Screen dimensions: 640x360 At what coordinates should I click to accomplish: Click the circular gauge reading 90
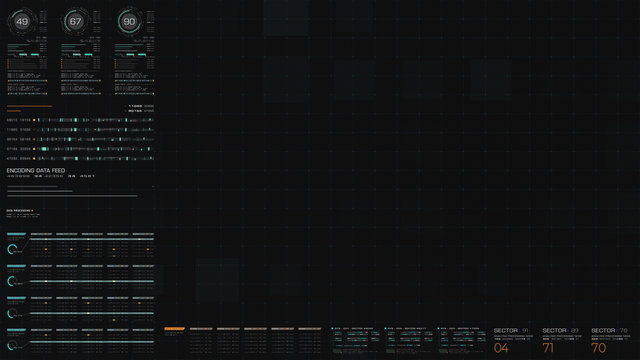(129, 22)
